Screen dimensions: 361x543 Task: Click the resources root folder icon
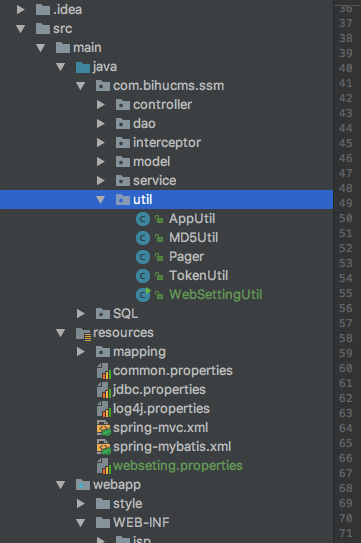[x=83, y=333]
